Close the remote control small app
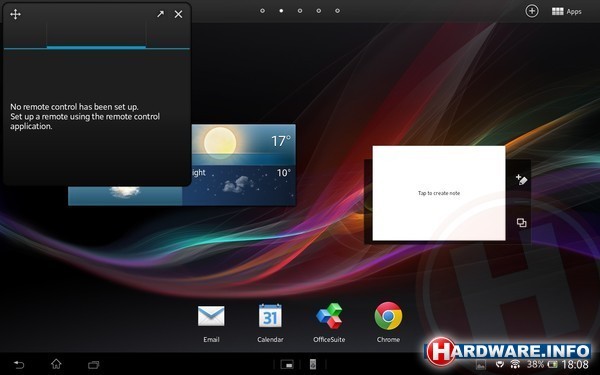The height and width of the screenshot is (375, 600). [178, 14]
